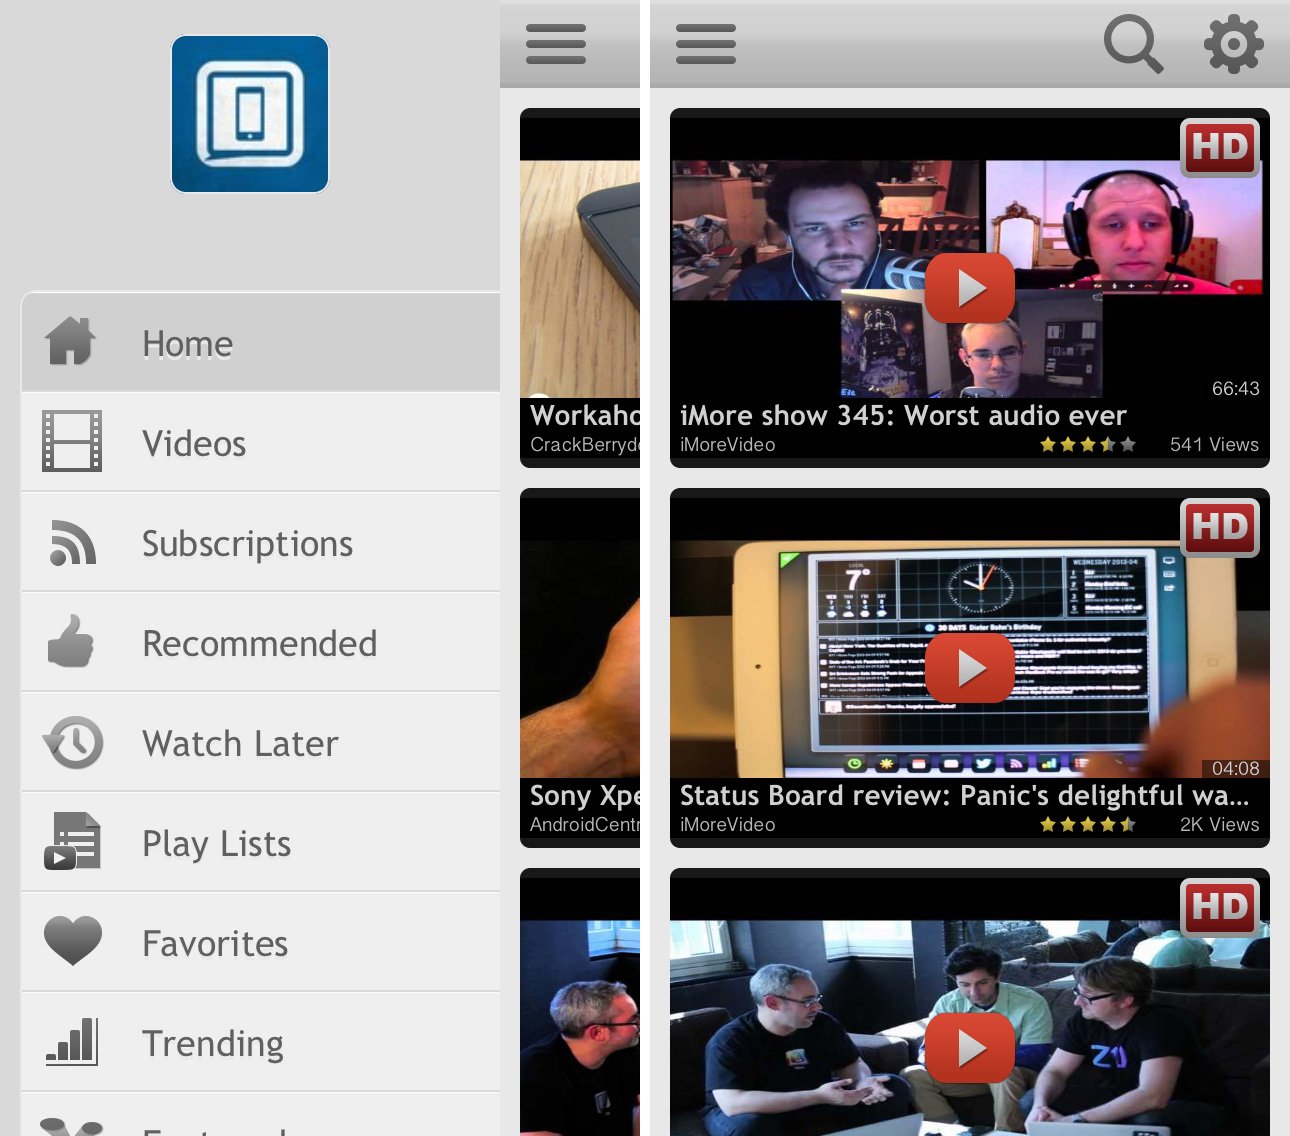Image resolution: width=1290 pixels, height=1136 pixels.
Task: Tap the HD badge on iMore show 345
Action: [x=1220, y=148]
